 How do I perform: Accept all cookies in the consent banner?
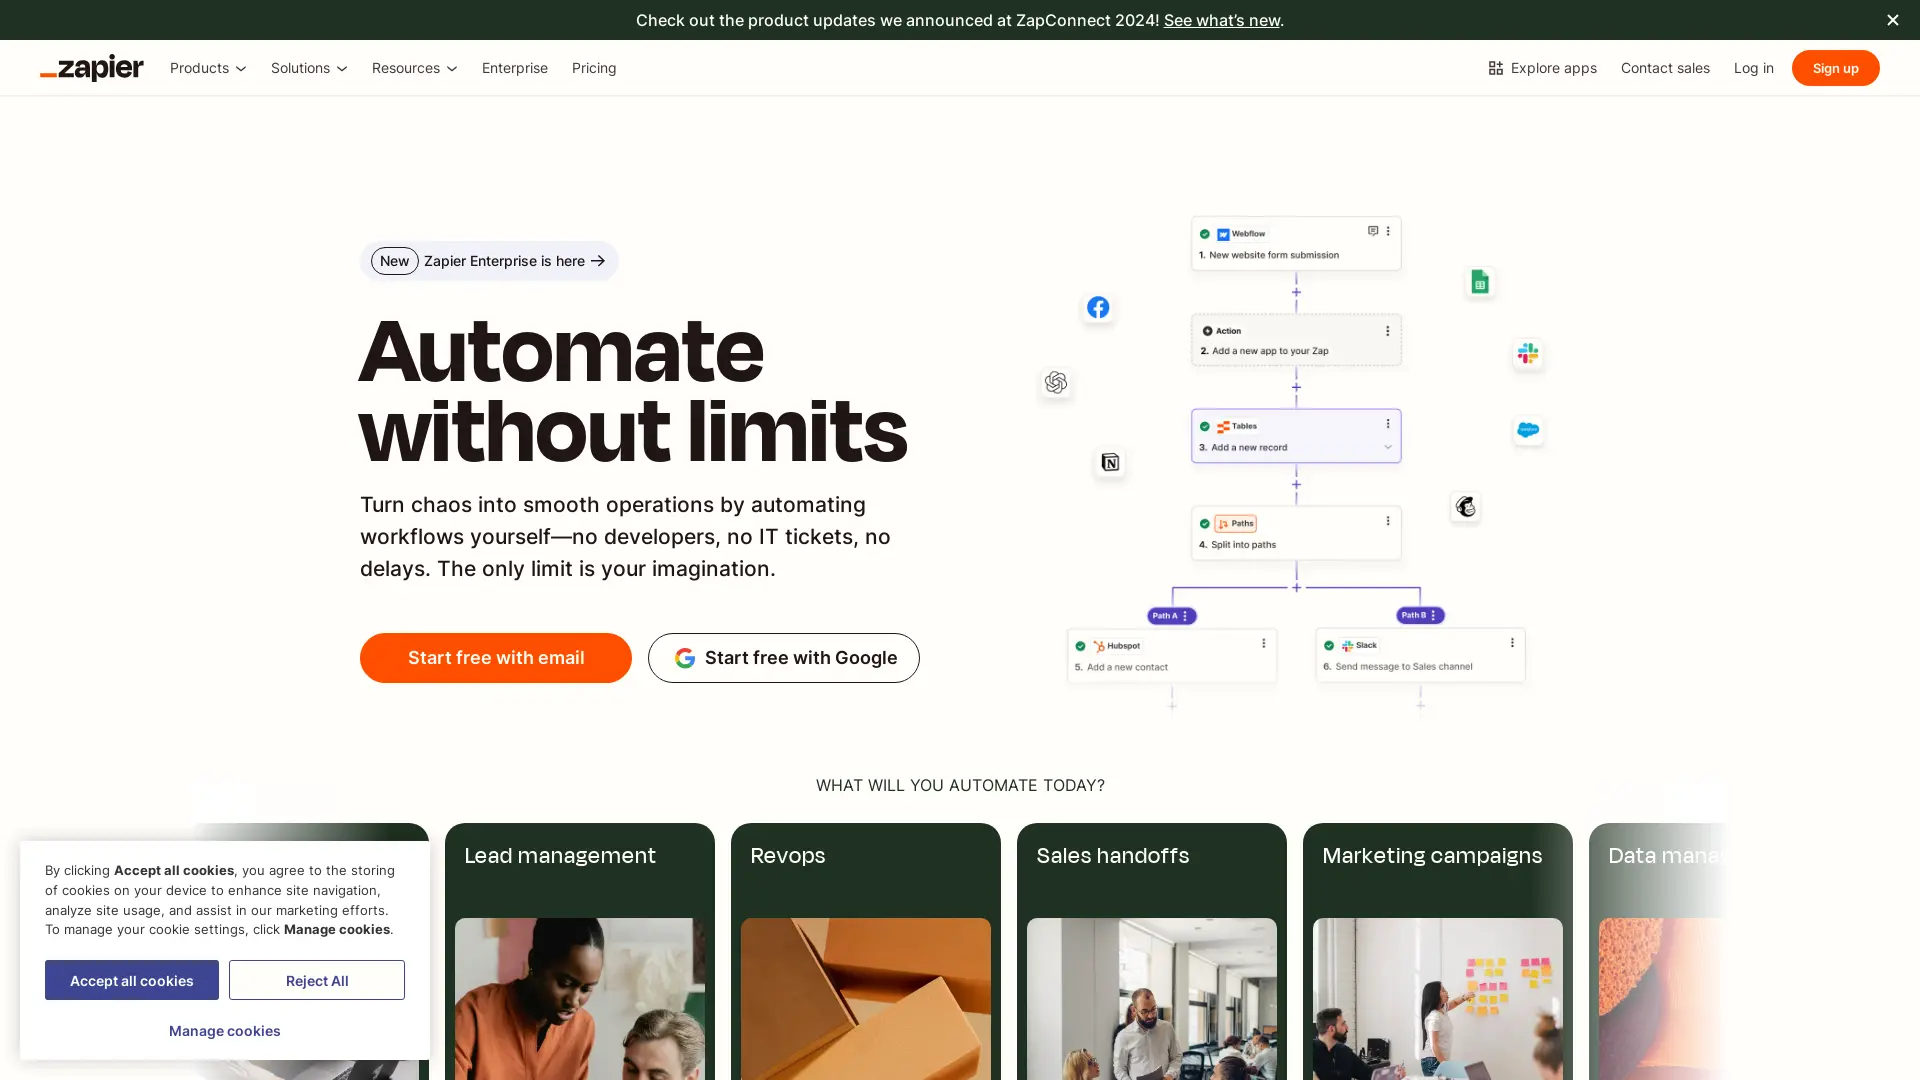[x=131, y=980]
